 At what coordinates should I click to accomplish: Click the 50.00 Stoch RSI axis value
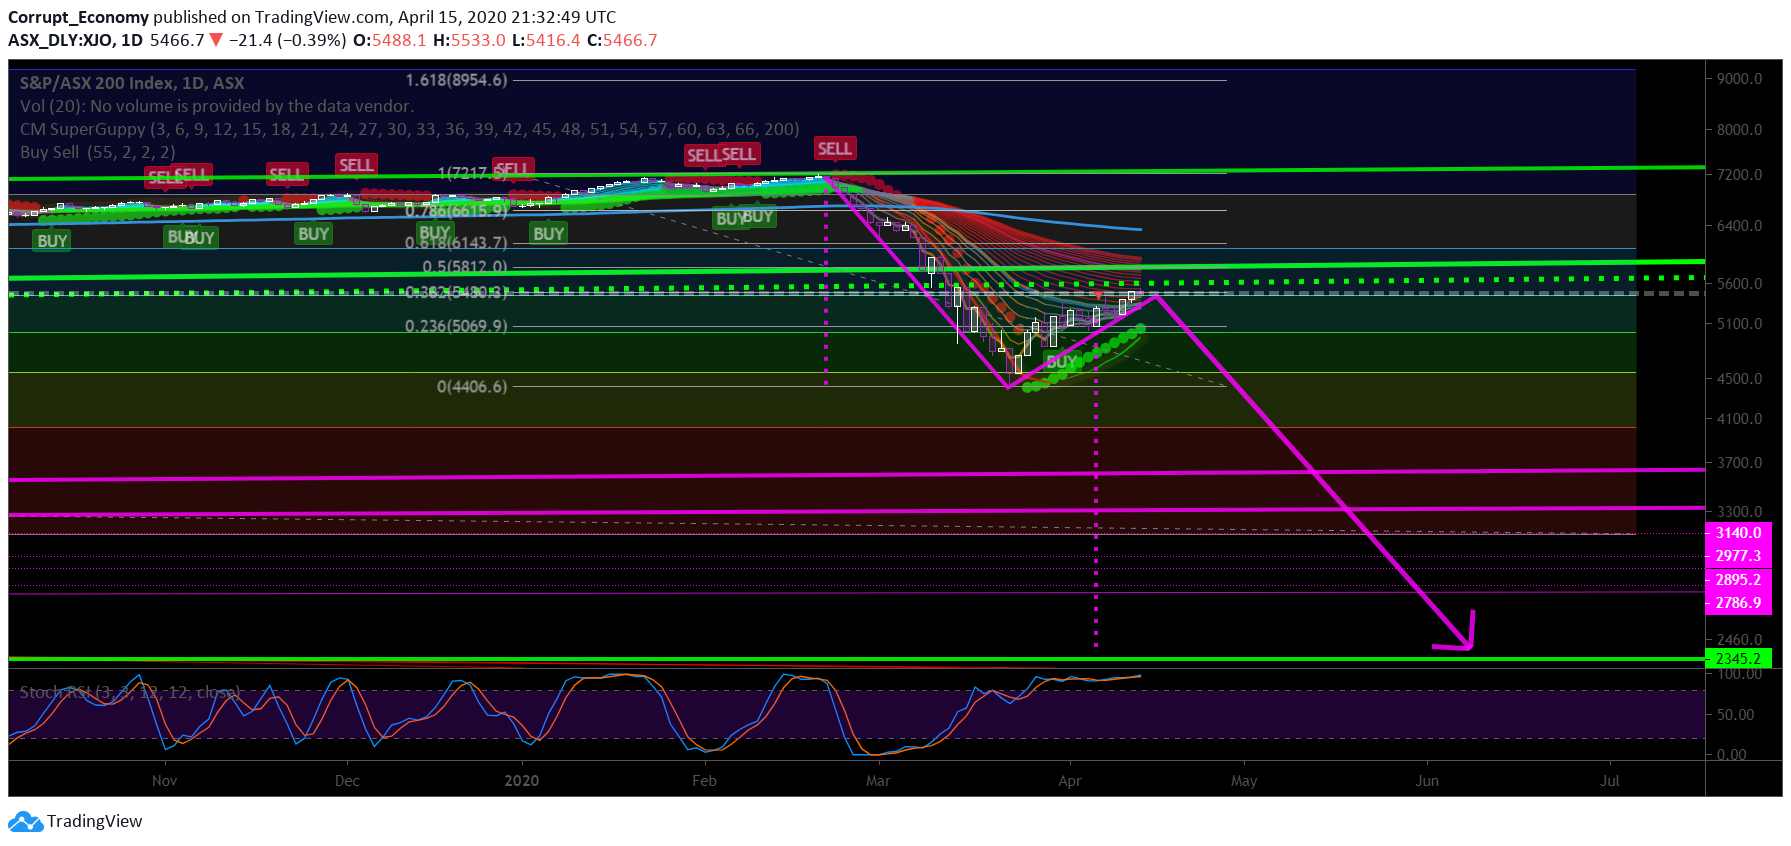point(1736,715)
